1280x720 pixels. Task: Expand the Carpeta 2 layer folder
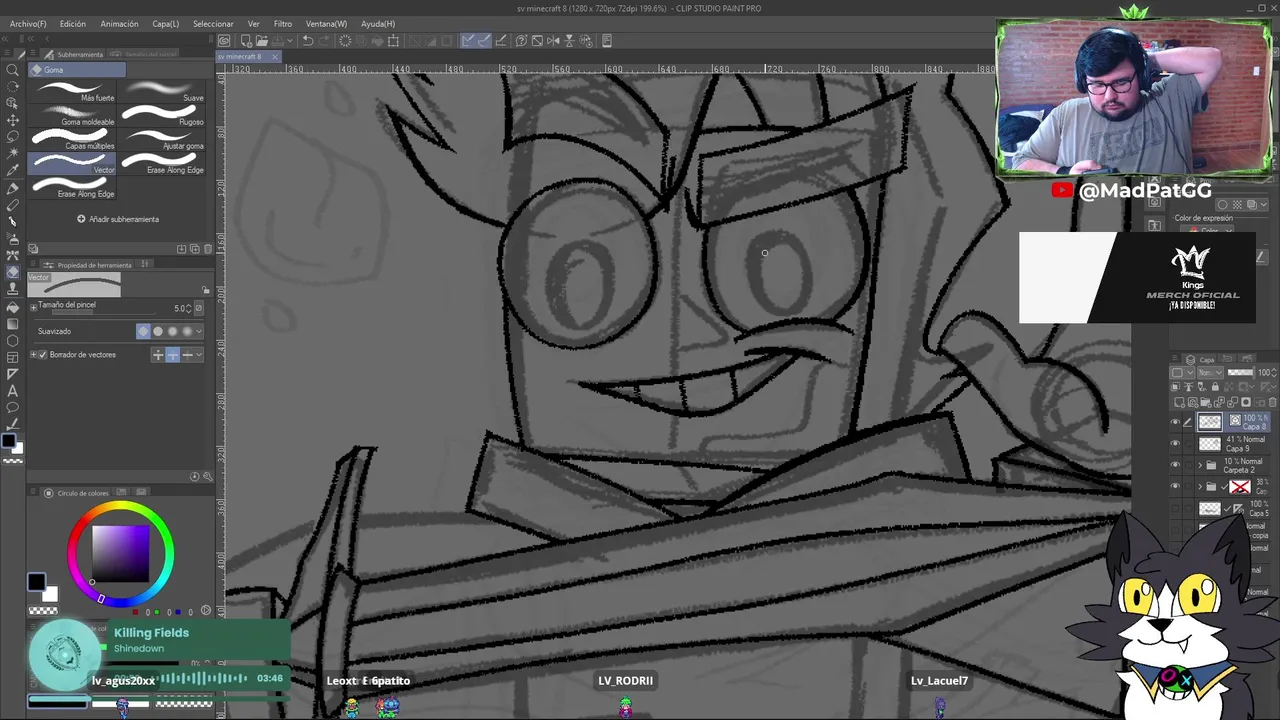point(1200,466)
